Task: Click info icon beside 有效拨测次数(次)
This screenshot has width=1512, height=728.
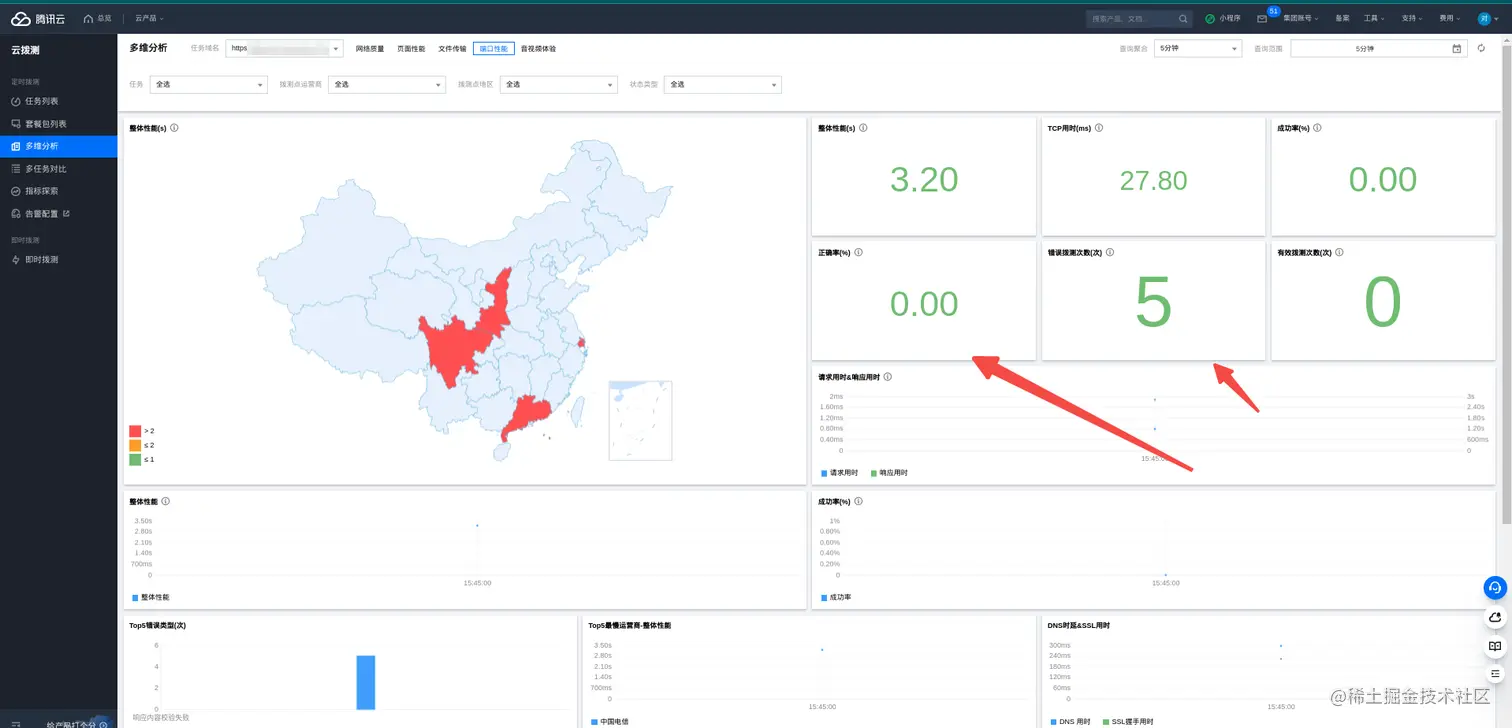Action: (x=1340, y=252)
